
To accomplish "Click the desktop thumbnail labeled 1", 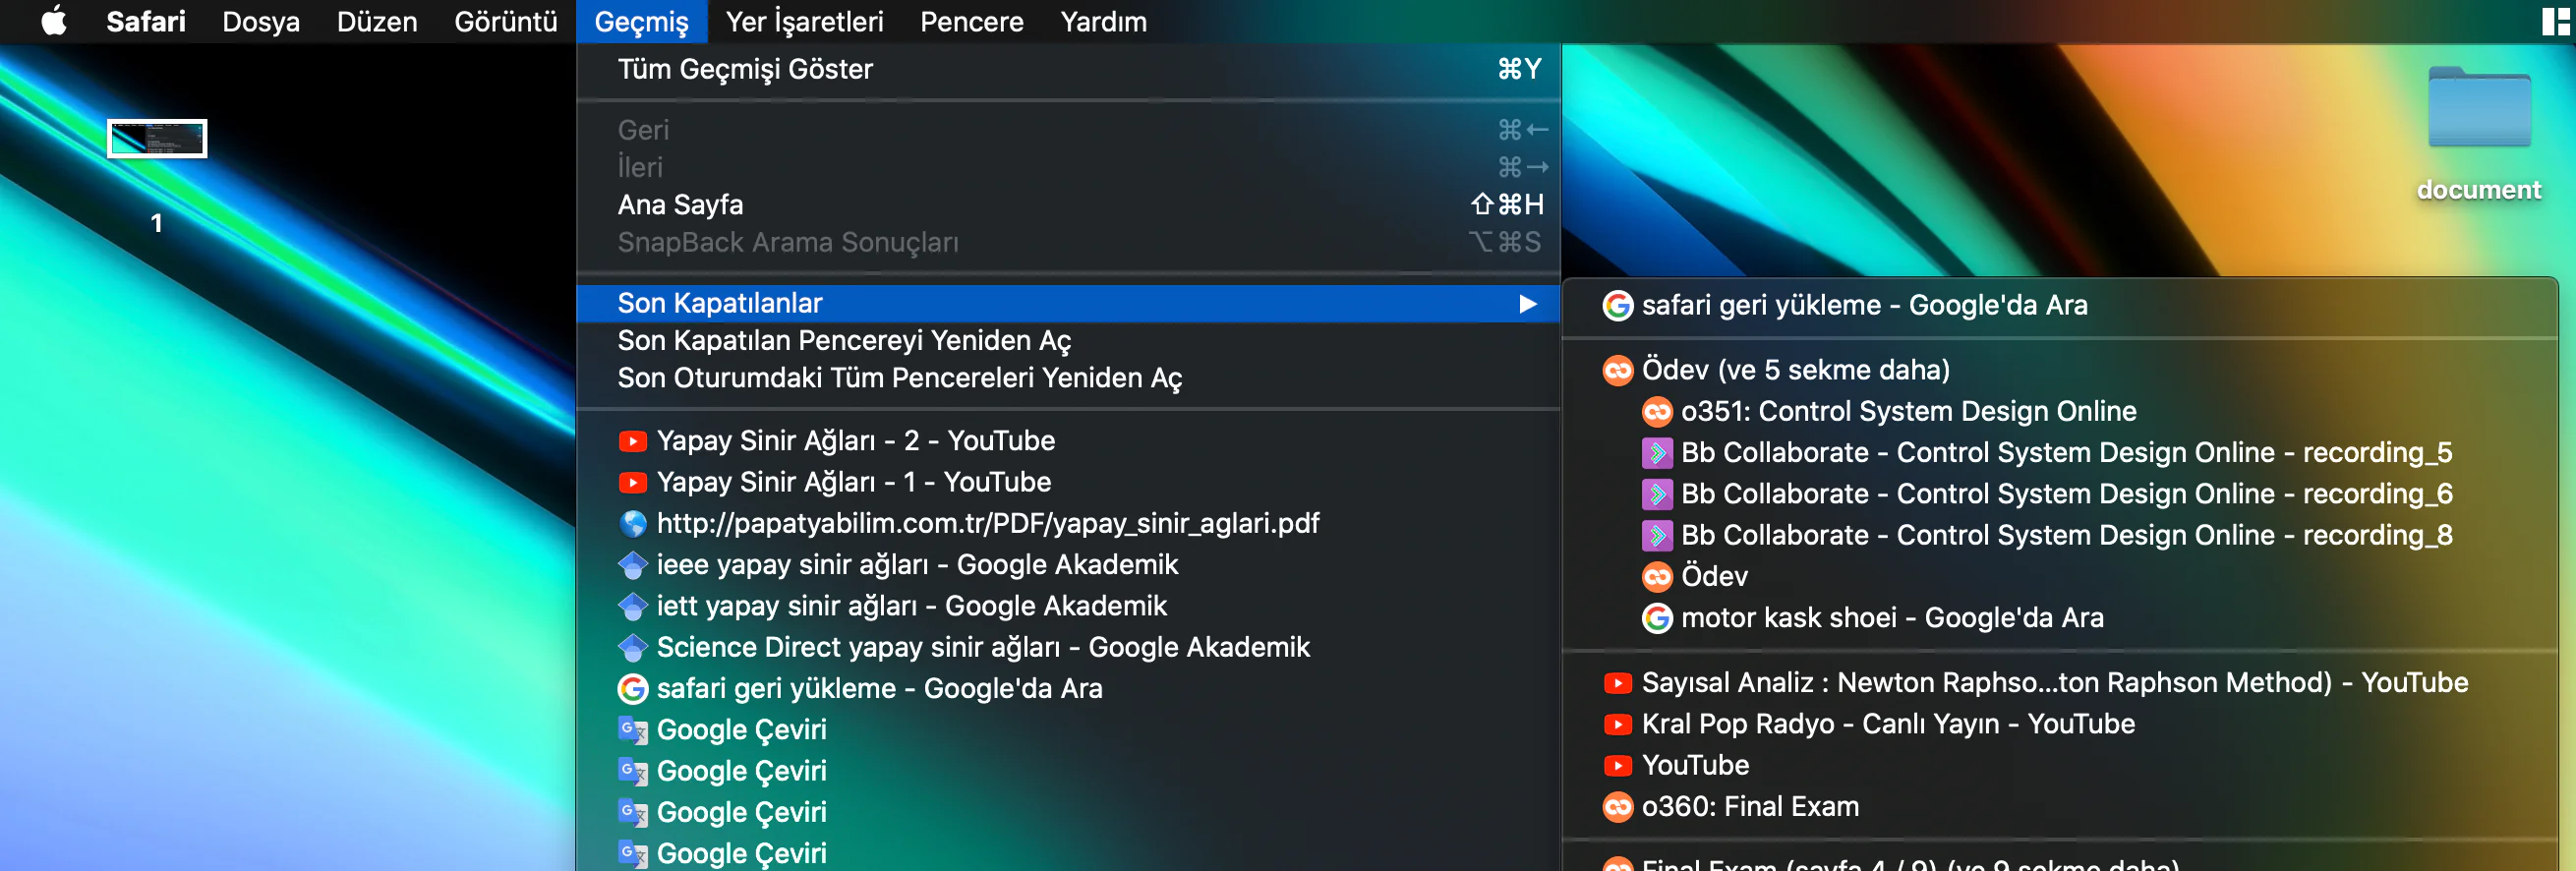I will coord(157,138).
